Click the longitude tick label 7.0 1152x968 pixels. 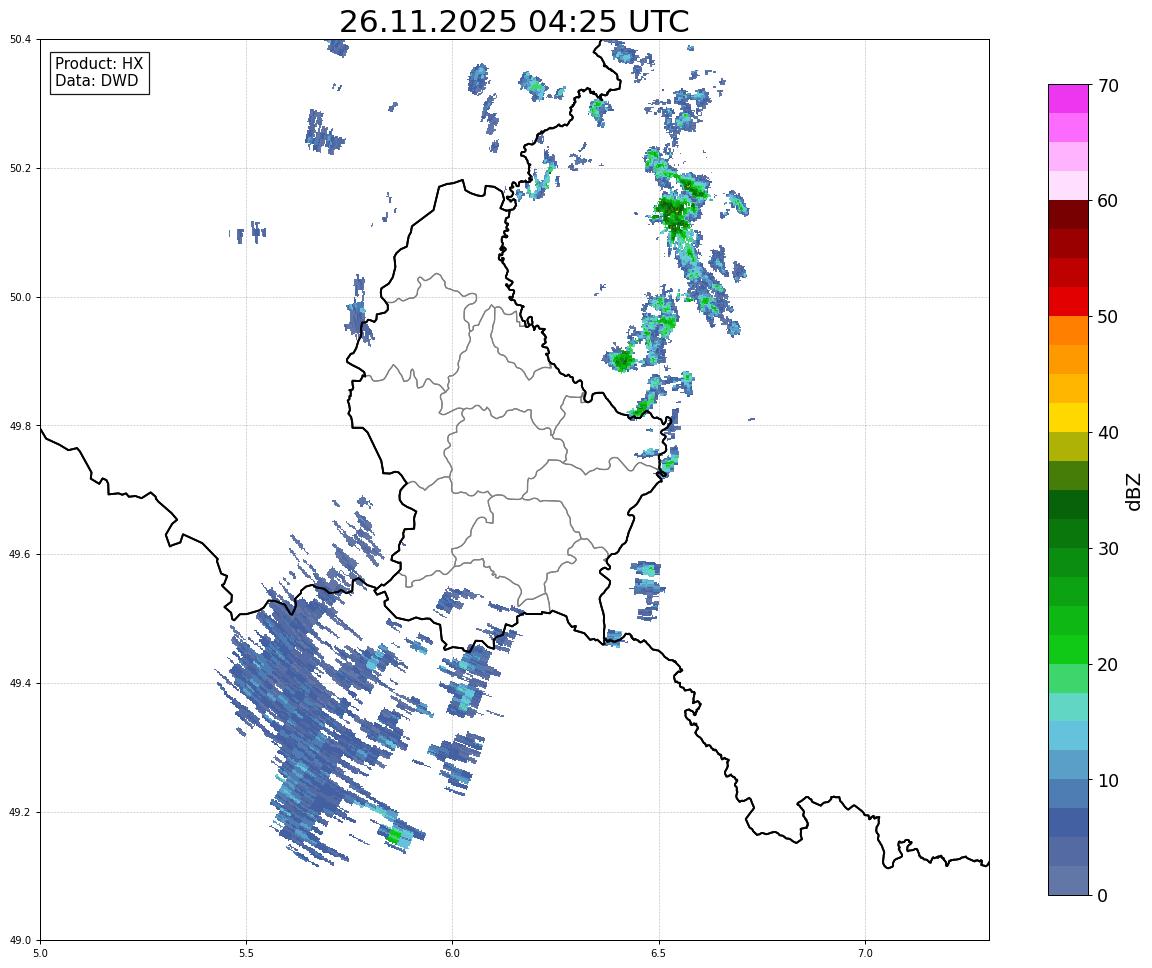(x=865, y=953)
